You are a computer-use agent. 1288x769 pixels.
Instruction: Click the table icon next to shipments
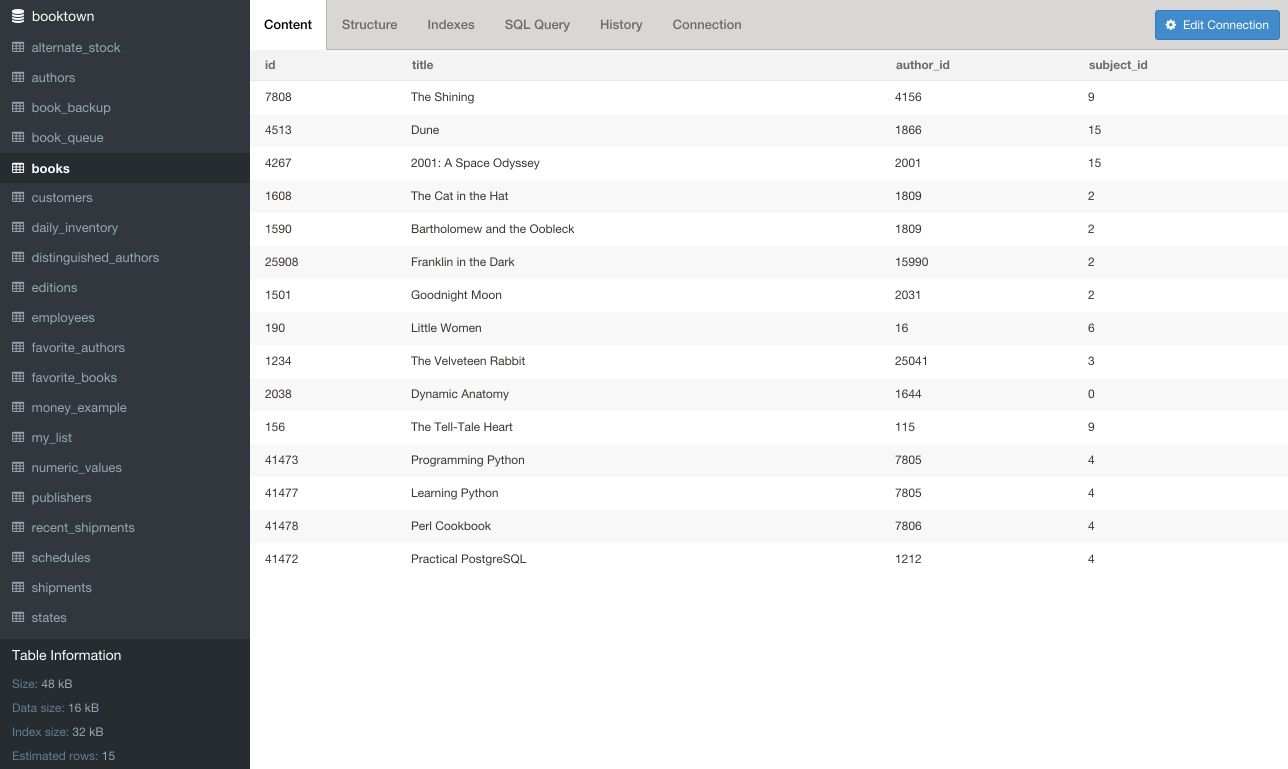[x=18, y=588]
